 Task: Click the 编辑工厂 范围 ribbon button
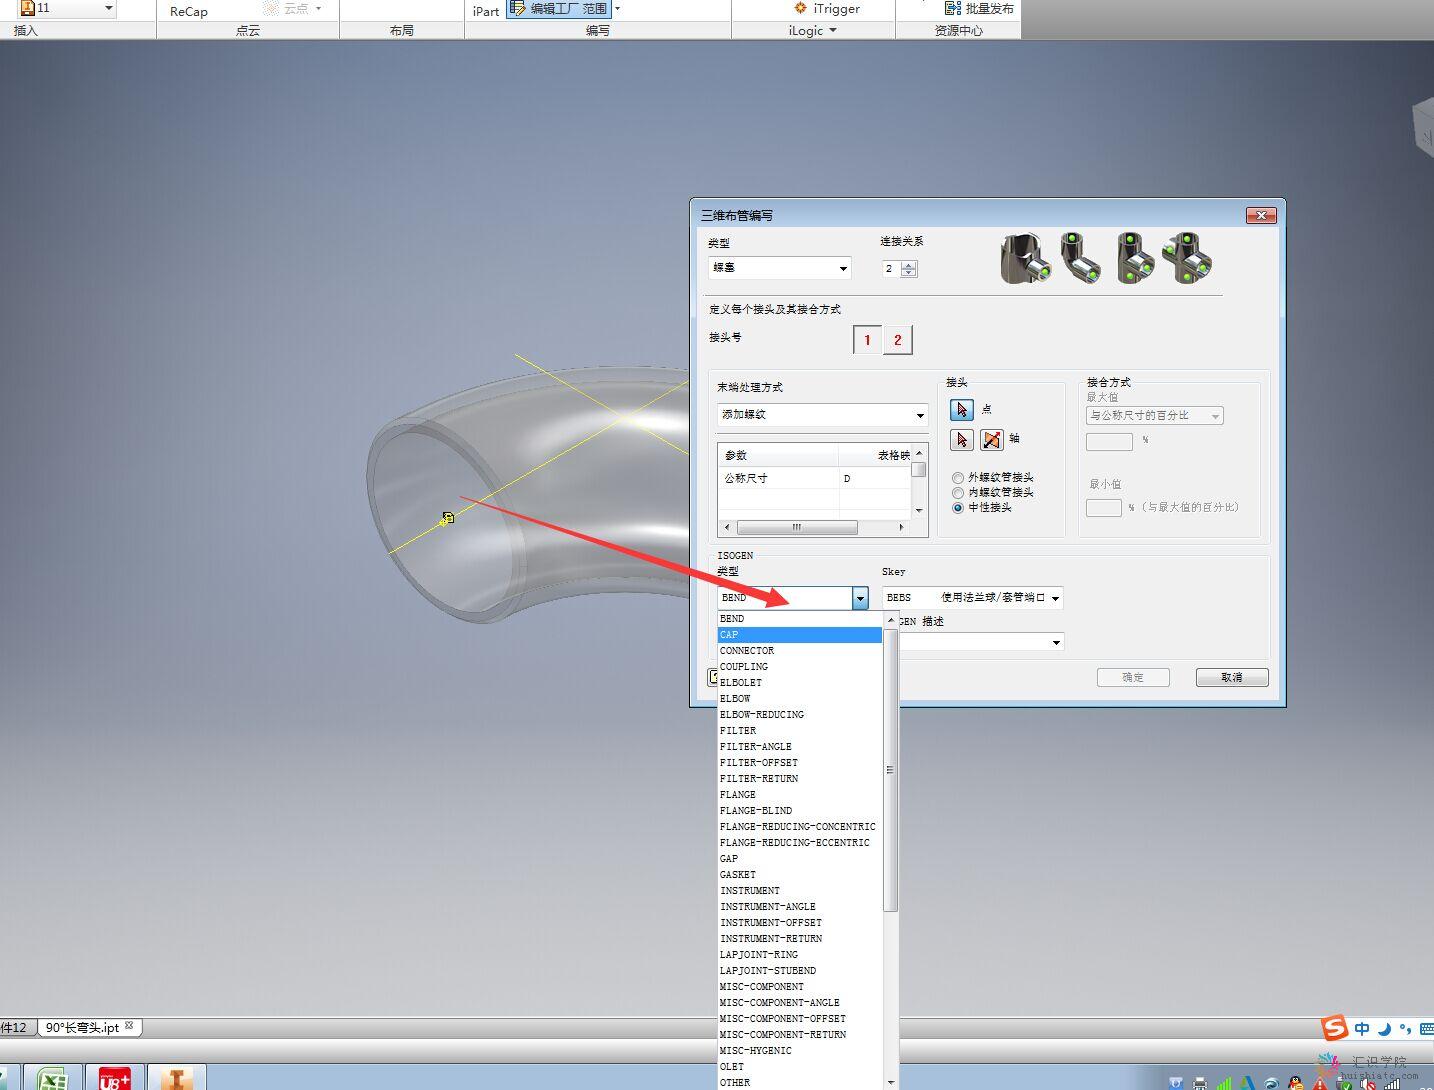click(559, 8)
